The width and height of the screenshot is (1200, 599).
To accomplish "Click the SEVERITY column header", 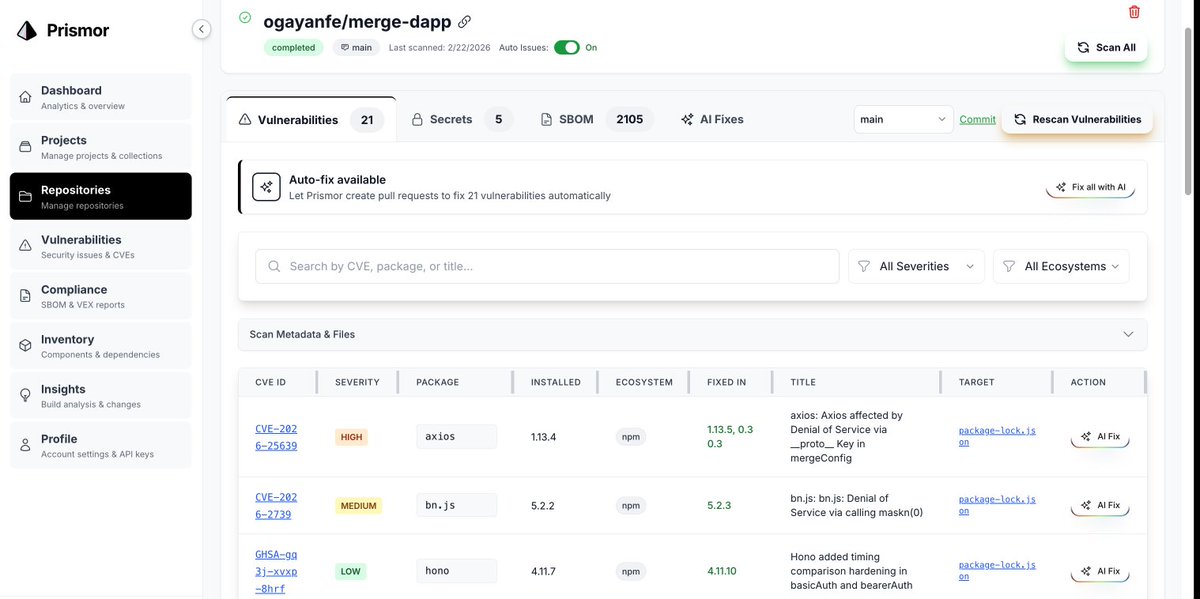I will pyautogui.click(x=357, y=382).
